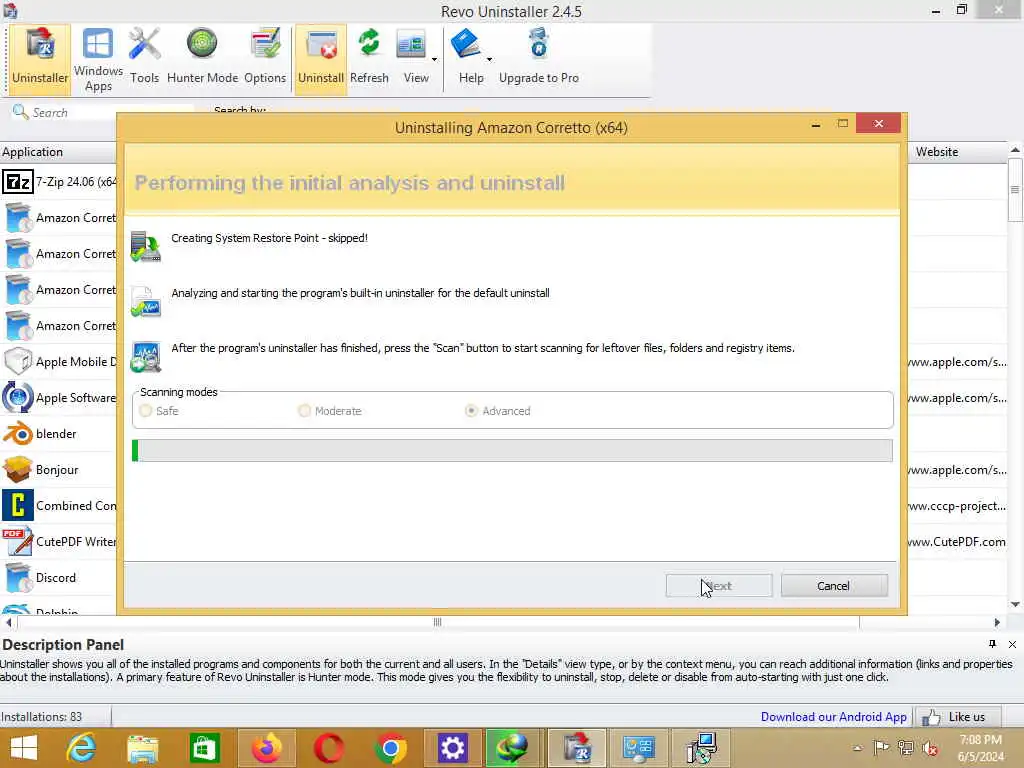The height and width of the screenshot is (768, 1024).
Task: Select the Discord application entry
Action: tap(59, 577)
